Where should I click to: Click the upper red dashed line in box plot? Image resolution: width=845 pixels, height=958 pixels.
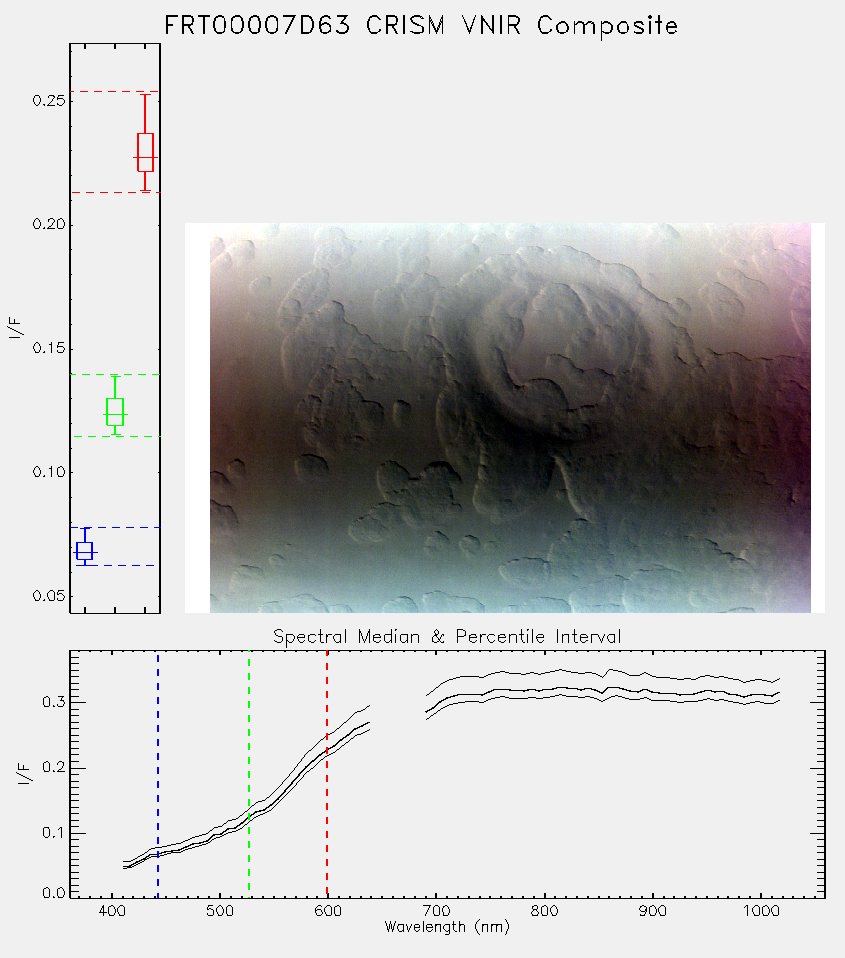(x=115, y=92)
